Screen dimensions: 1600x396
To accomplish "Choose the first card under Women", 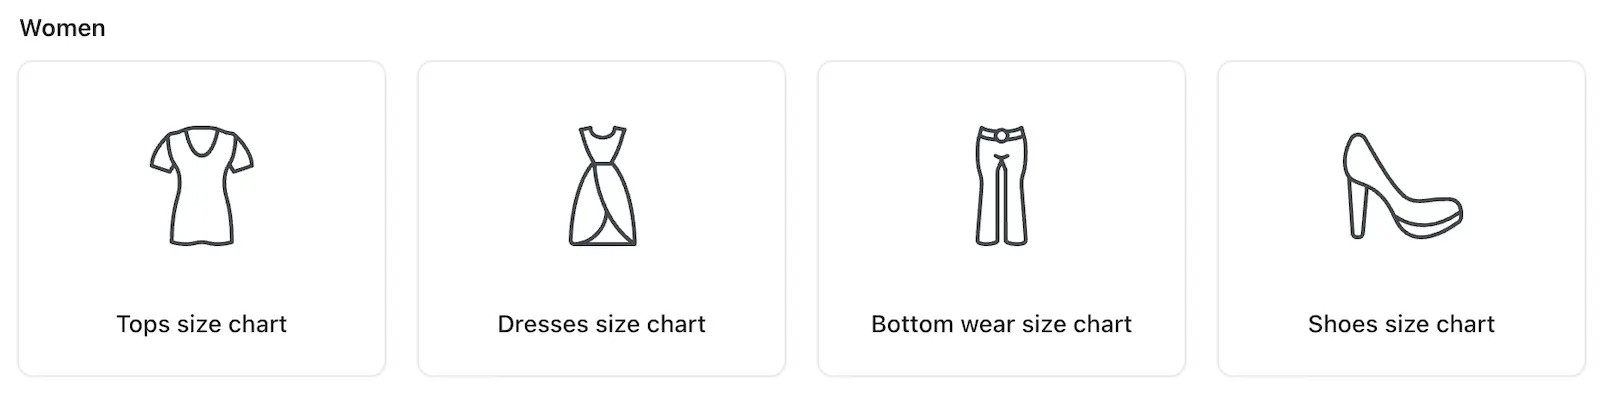I will coord(201,218).
